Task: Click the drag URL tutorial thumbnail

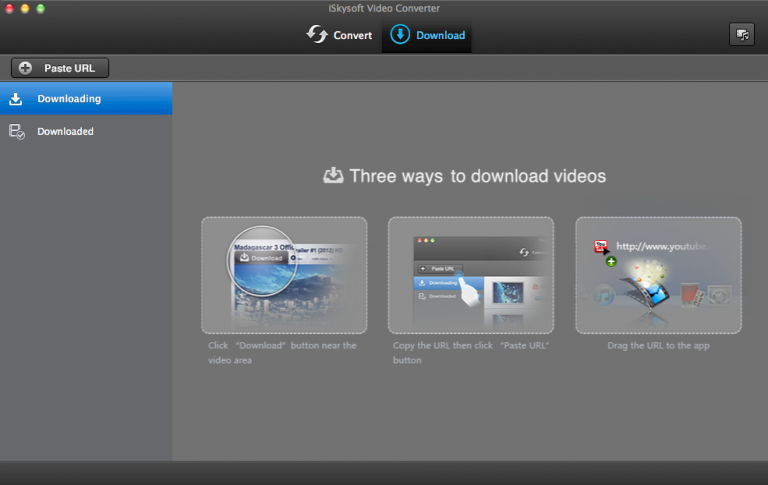Action: tap(658, 275)
